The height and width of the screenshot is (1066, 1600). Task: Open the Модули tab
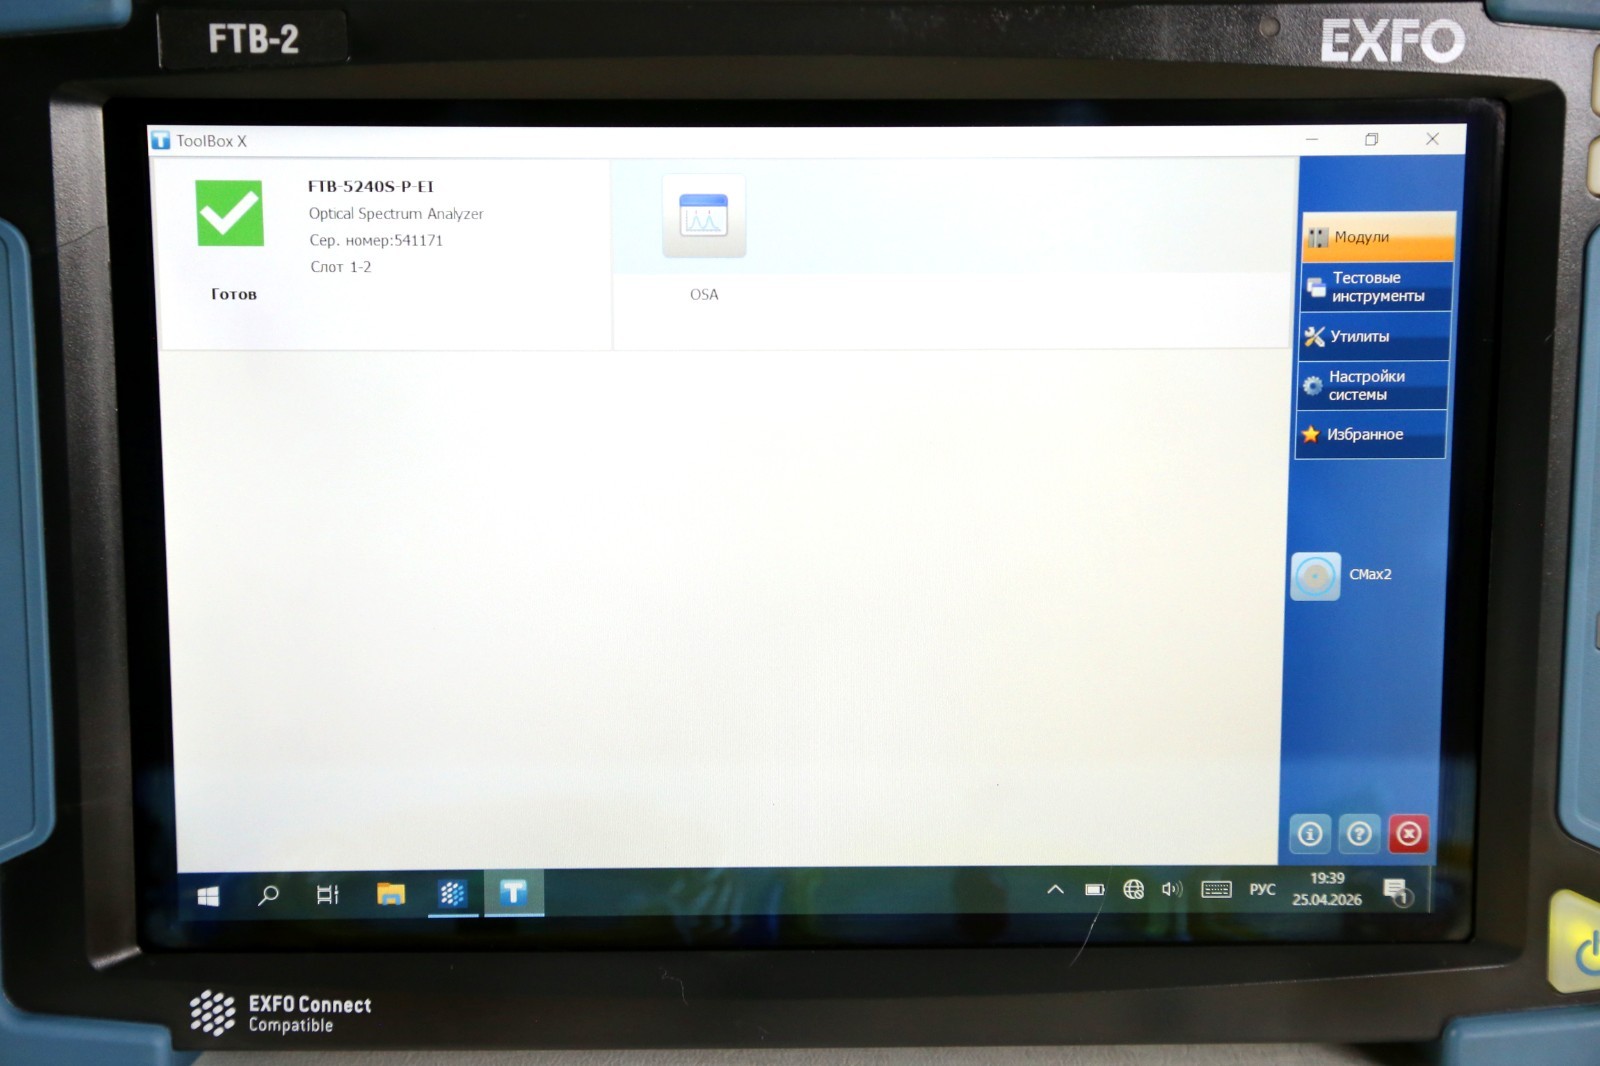1378,237
